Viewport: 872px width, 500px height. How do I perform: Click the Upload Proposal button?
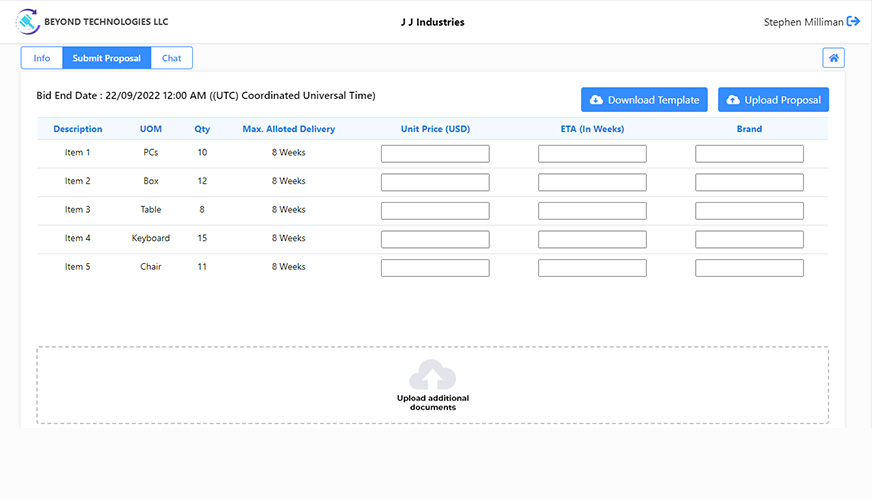click(x=773, y=100)
